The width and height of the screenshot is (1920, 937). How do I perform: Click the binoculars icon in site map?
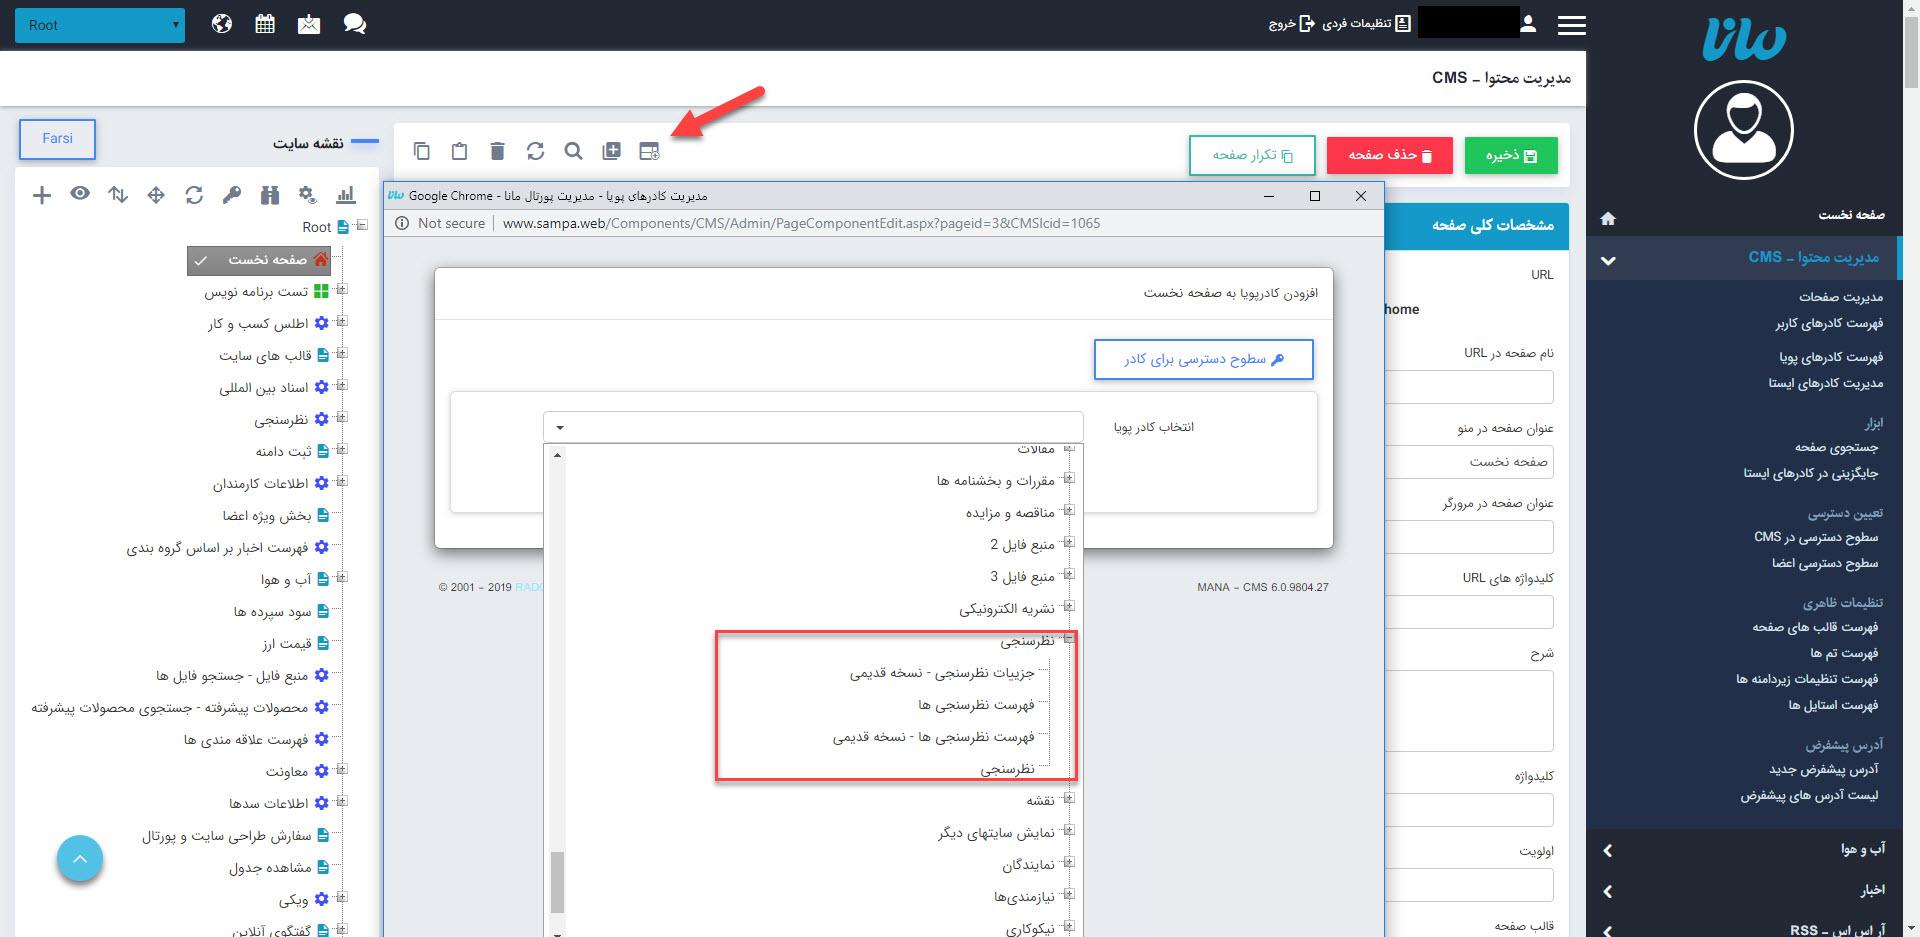click(270, 195)
